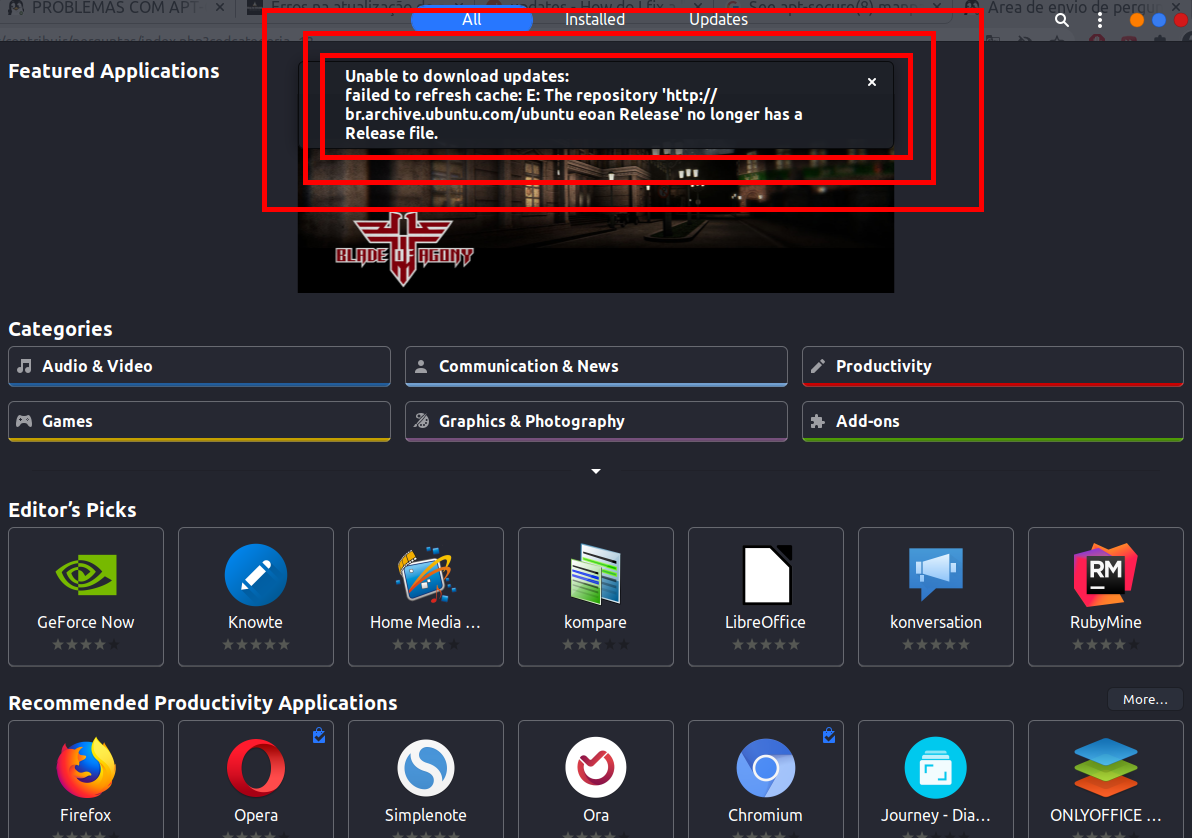Image resolution: width=1192 pixels, height=838 pixels.
Task: Click the 'Categories' heading
Action: tap(60, 329)
